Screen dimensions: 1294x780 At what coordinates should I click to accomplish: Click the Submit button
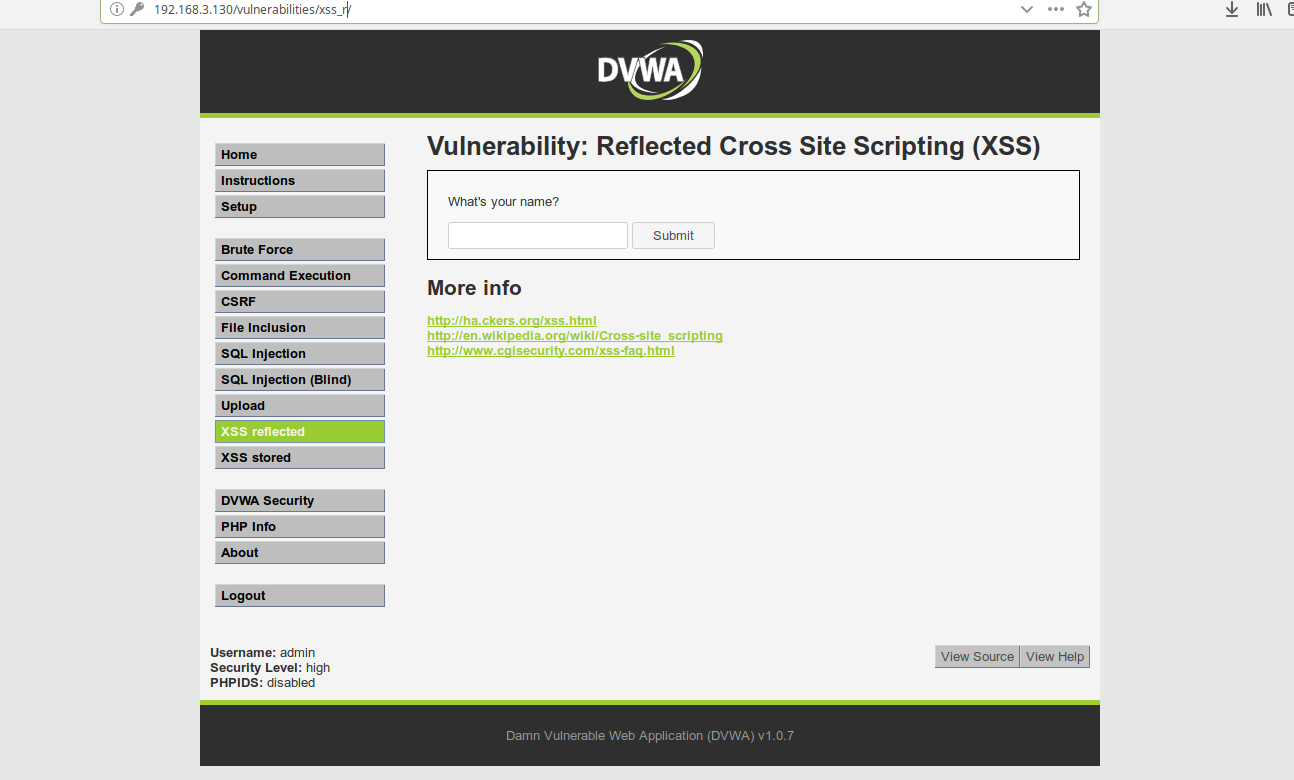click(x=673, y=236)
